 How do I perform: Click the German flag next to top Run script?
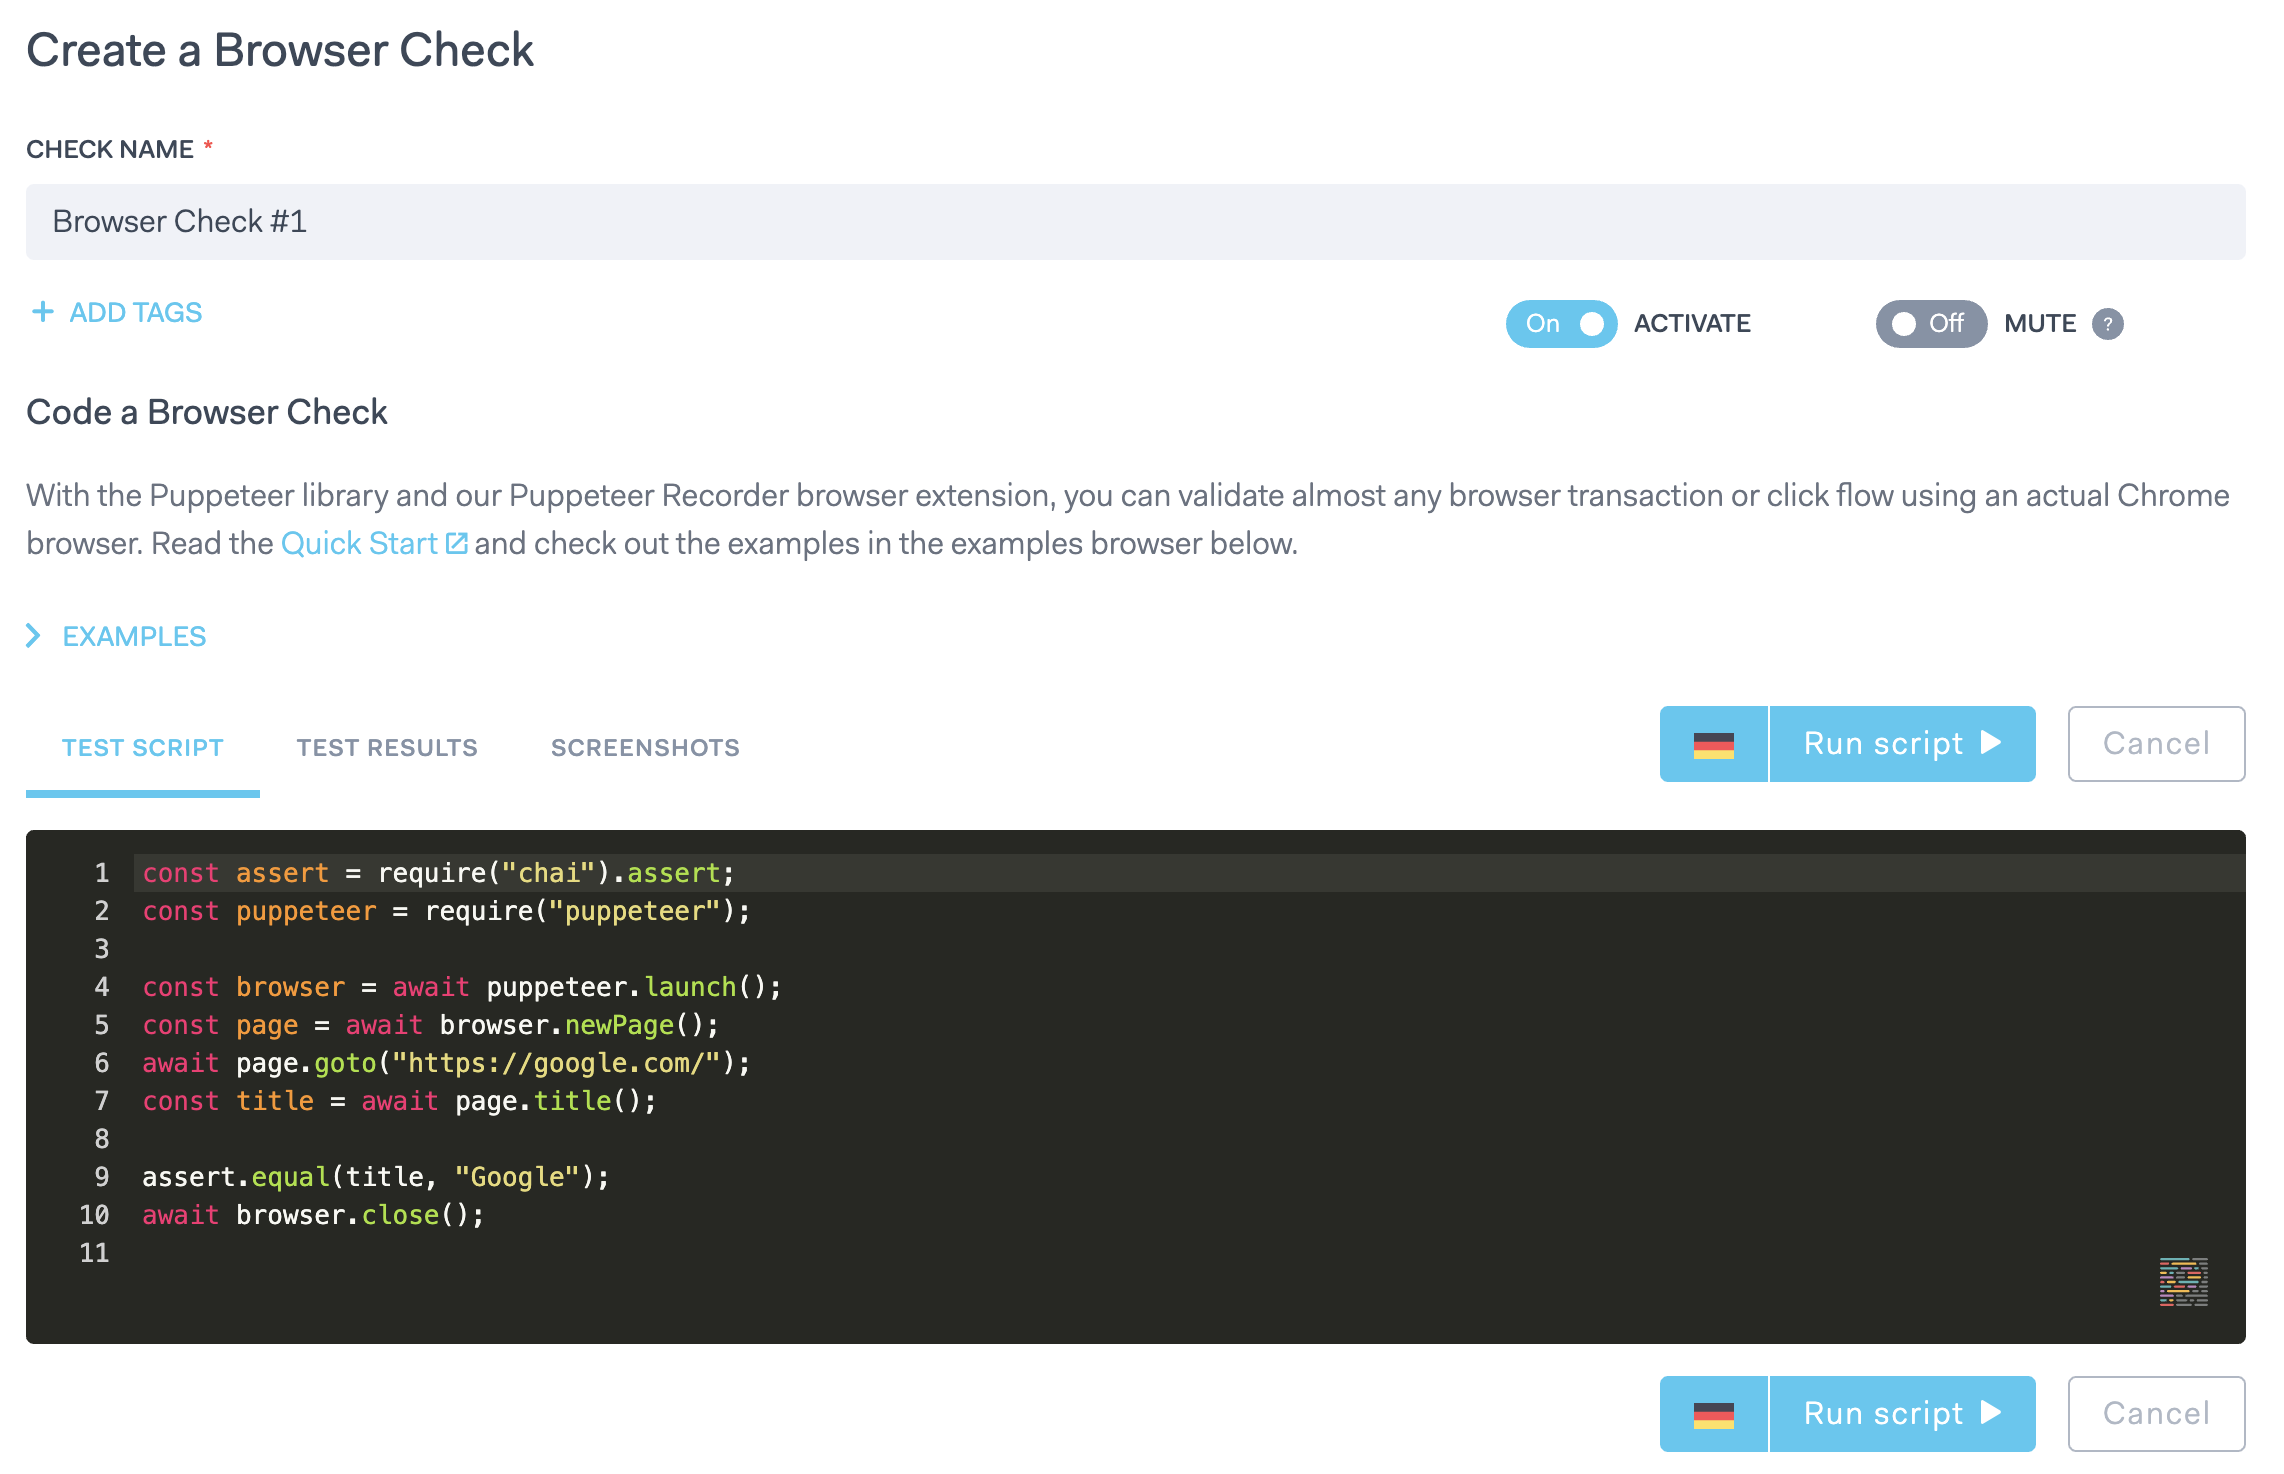point(1712,743)
